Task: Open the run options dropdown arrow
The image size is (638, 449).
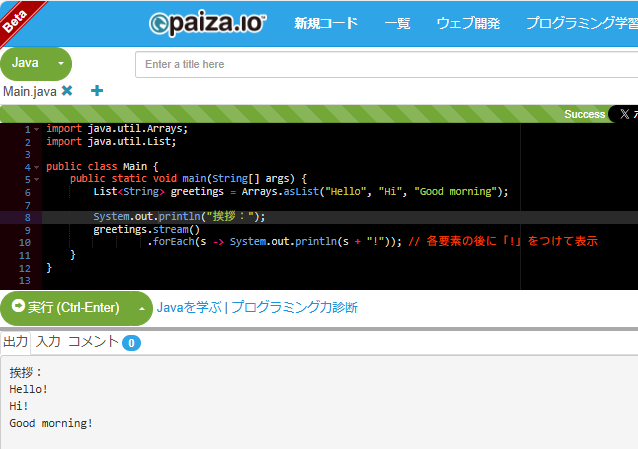Action: (x=141, y=308)
